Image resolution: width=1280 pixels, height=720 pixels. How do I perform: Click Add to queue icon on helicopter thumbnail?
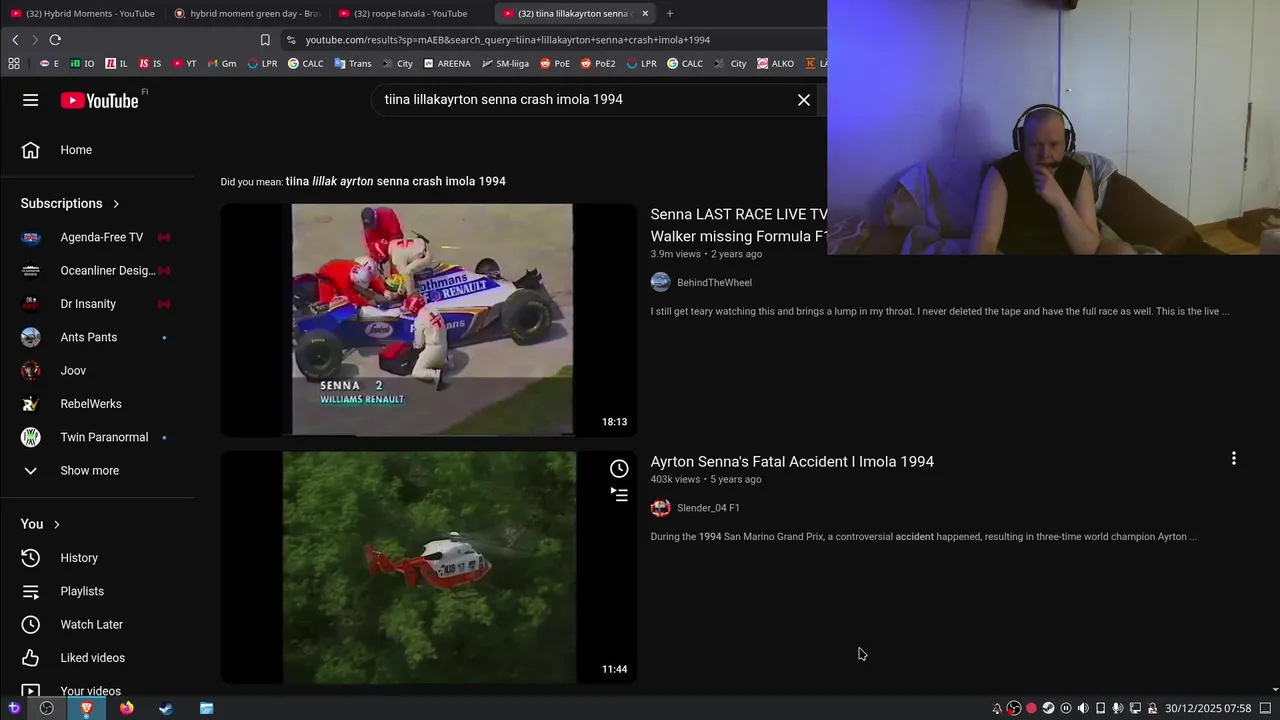(619, 494)
